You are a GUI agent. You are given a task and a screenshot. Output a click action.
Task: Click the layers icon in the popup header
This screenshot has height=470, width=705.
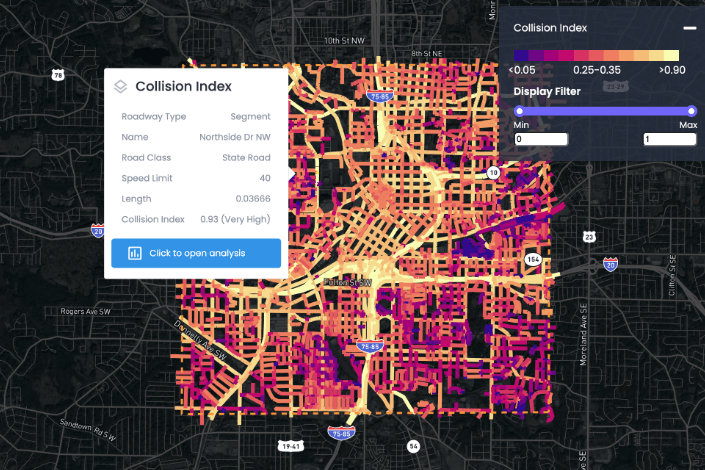coord(120,87)
